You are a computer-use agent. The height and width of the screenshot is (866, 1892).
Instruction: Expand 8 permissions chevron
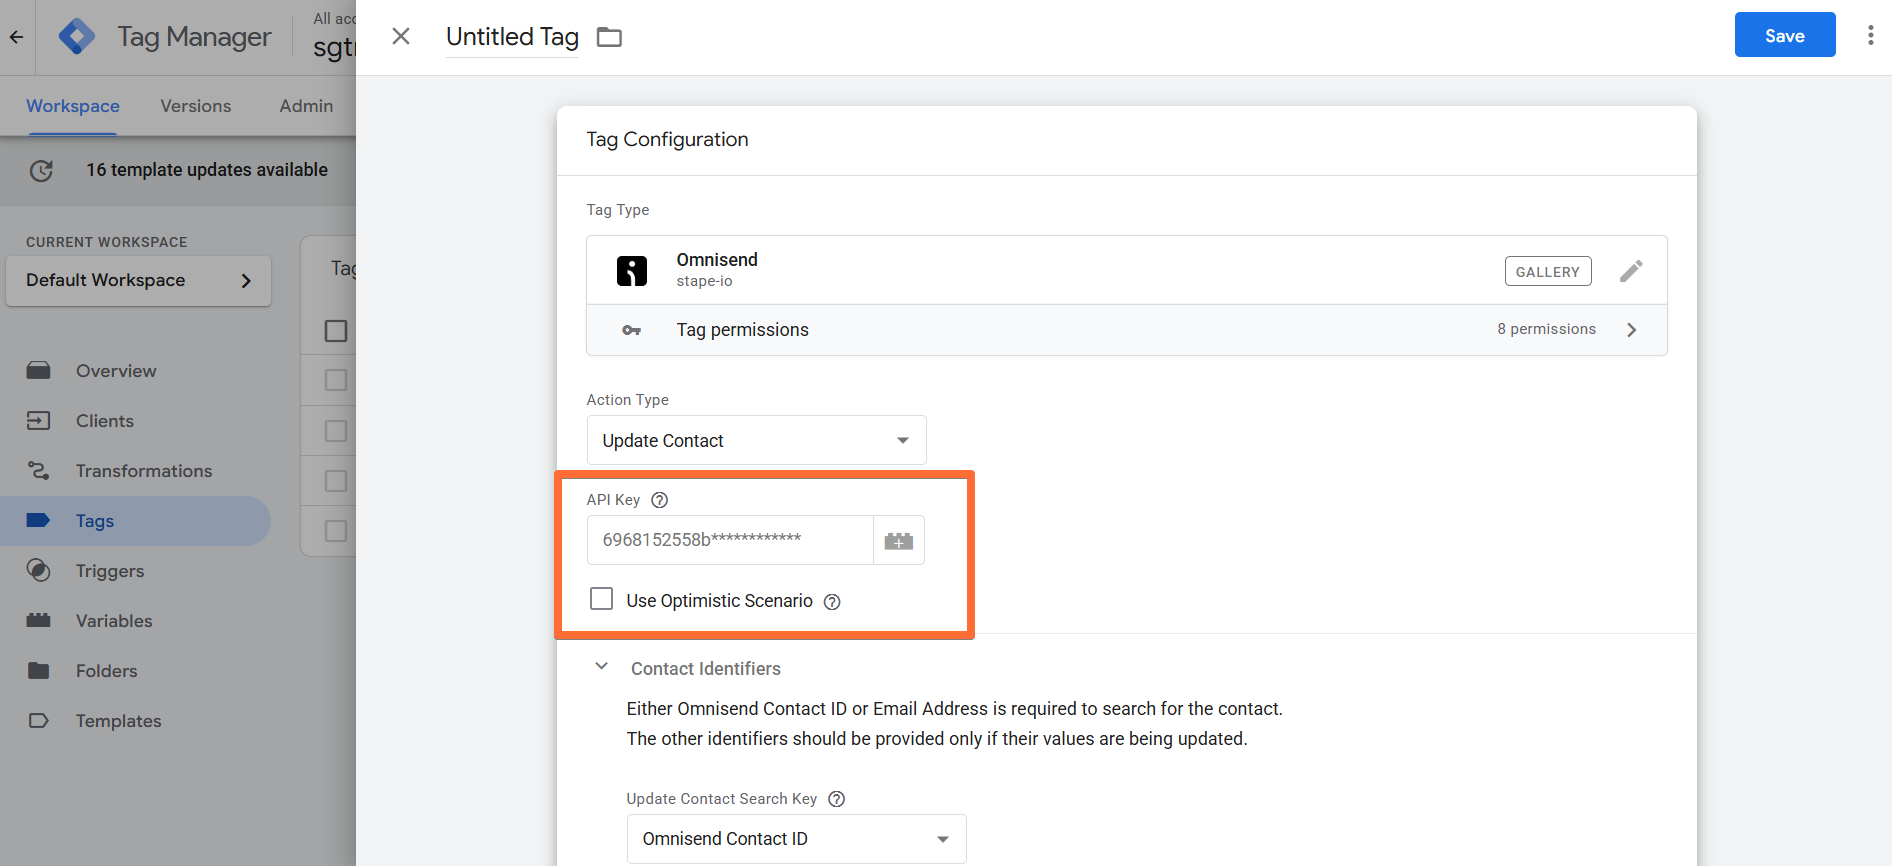tap(1632, 330)
